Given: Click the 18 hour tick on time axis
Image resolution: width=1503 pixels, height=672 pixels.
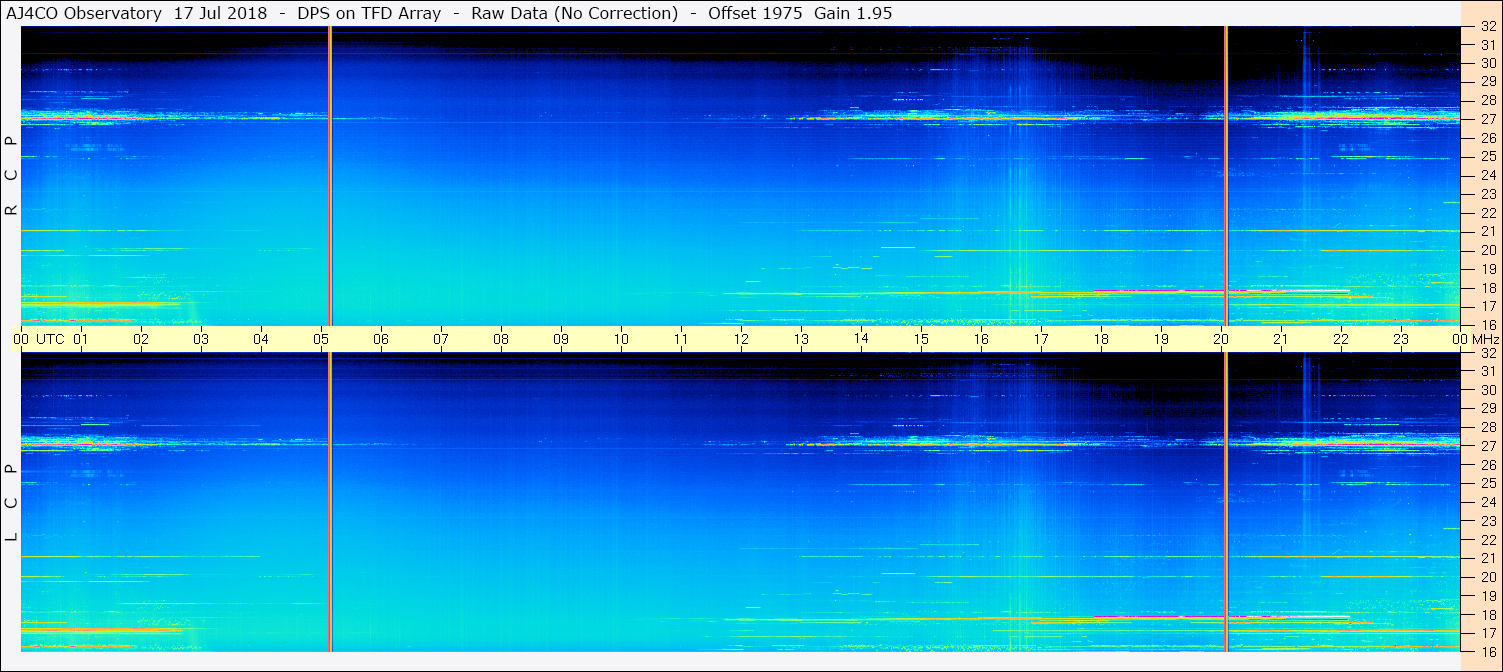Looking at the screenshot, I should 1101,339.
